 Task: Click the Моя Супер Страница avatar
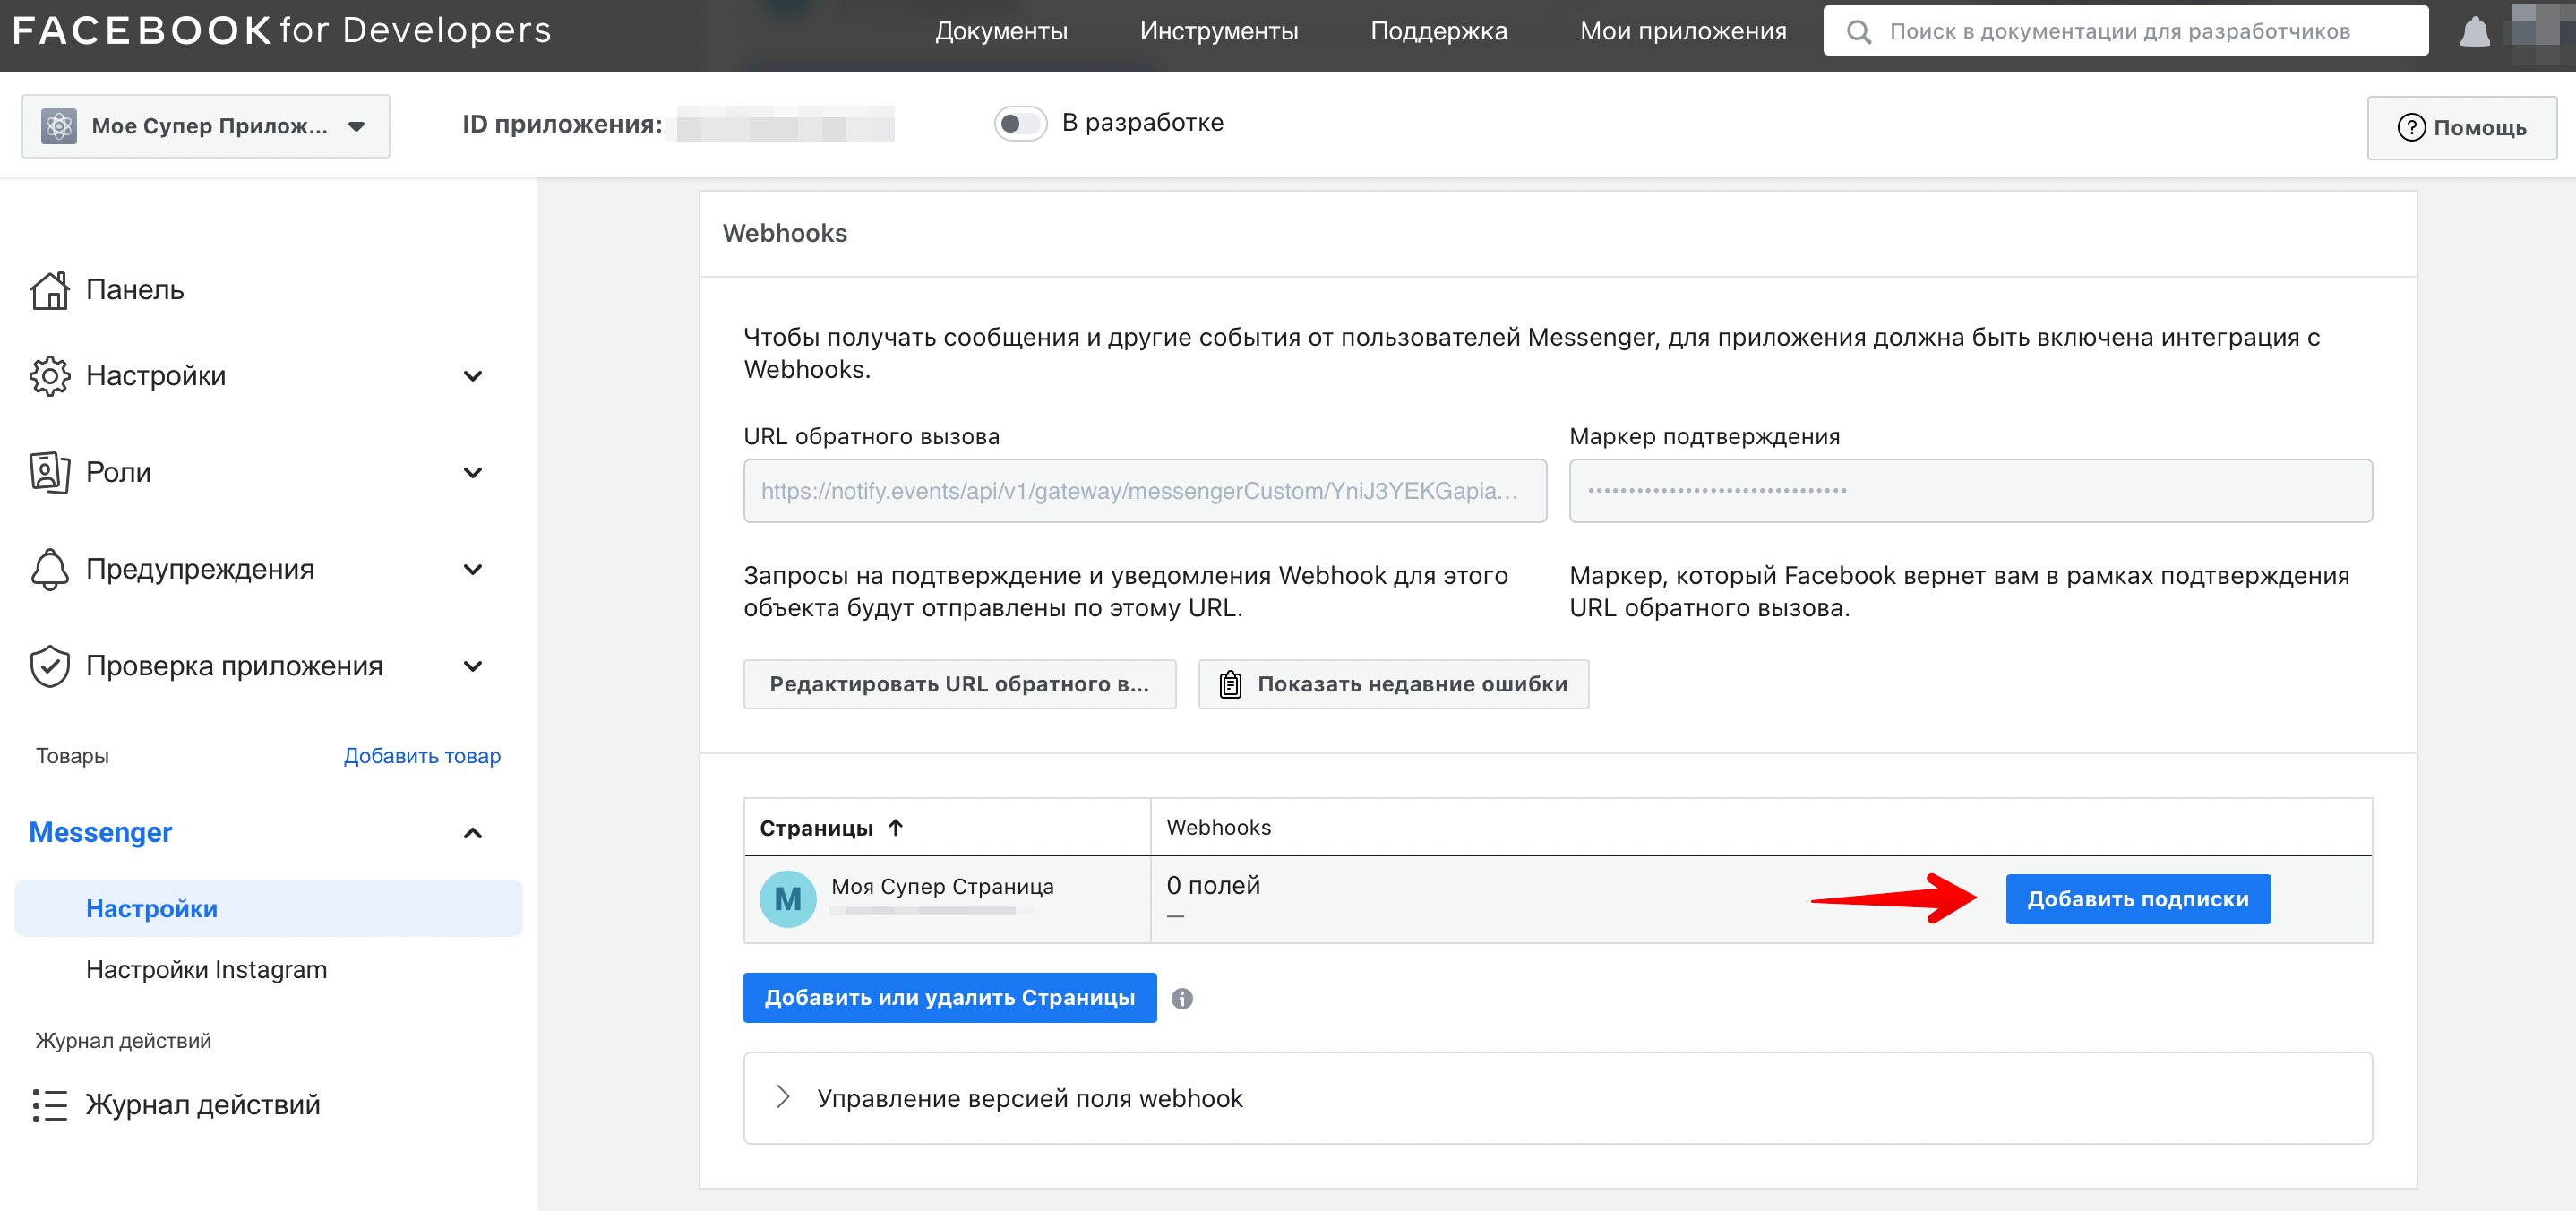click(787, 898)
